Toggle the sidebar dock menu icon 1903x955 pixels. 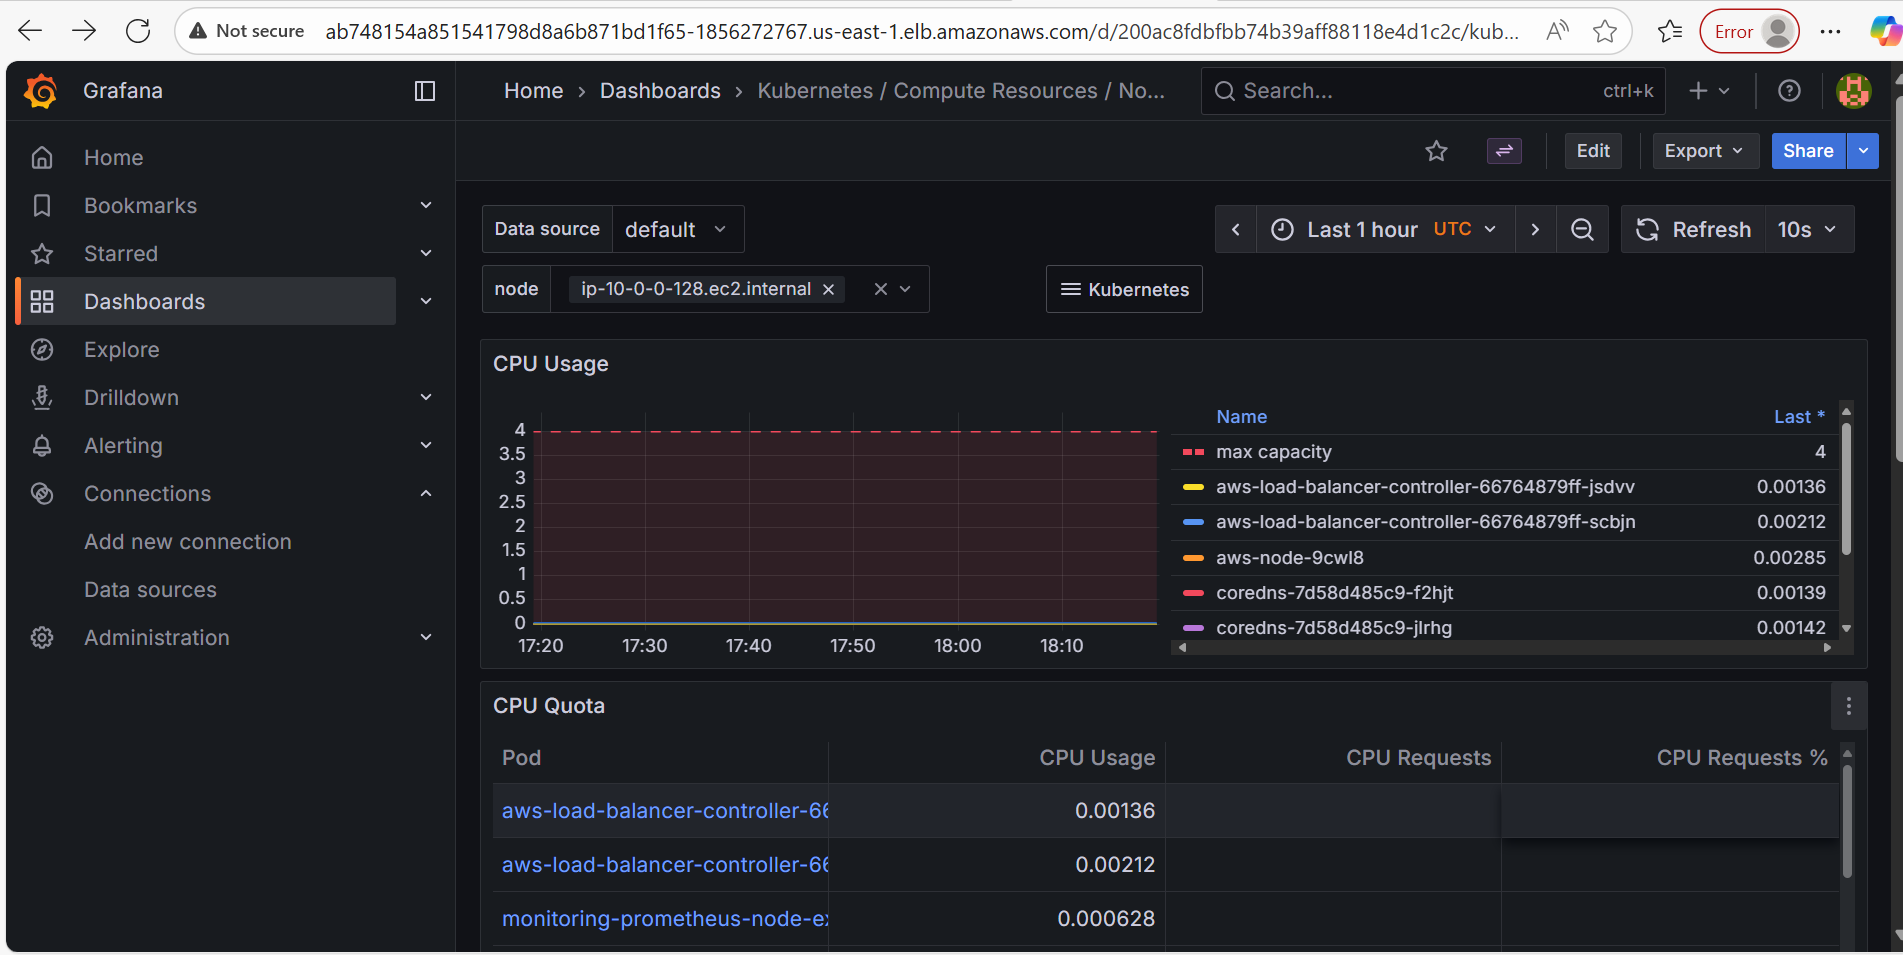(x=425, y=91)
